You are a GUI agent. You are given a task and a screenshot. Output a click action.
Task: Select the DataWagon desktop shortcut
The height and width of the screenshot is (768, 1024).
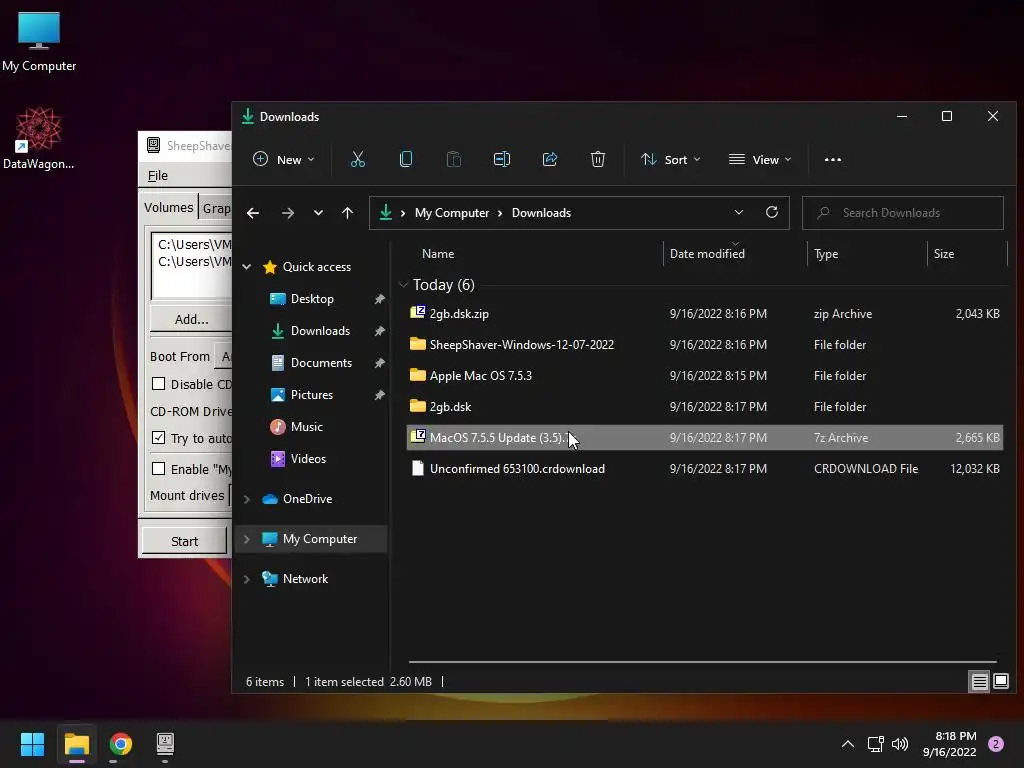click(x=39, y=138)
